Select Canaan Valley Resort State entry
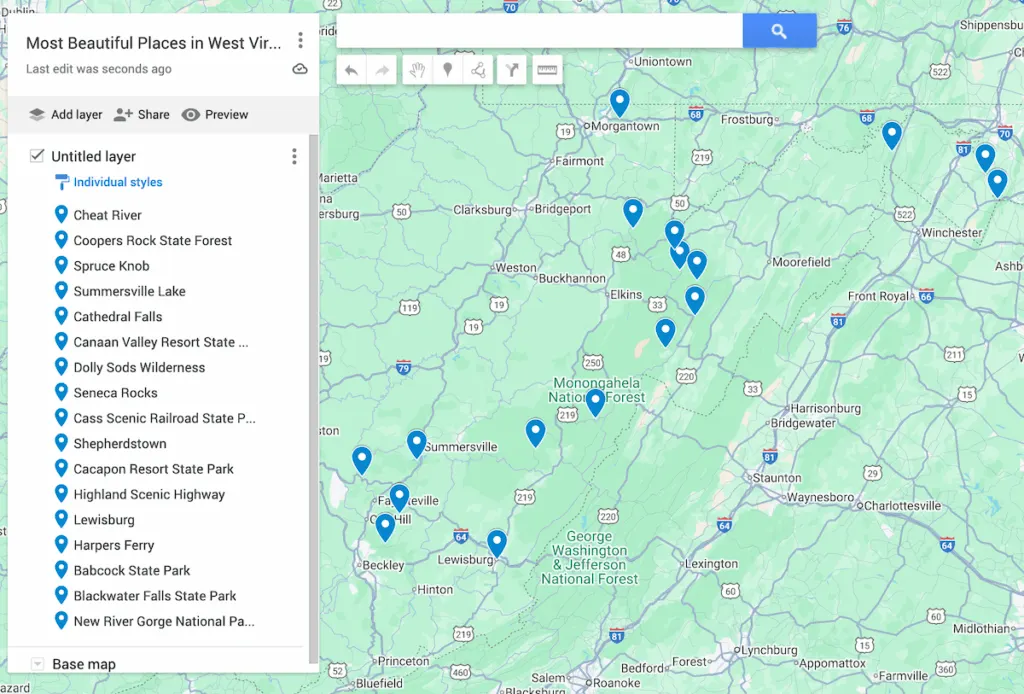This screenshot has width=1024, height=694. click(x=161, y=342)
